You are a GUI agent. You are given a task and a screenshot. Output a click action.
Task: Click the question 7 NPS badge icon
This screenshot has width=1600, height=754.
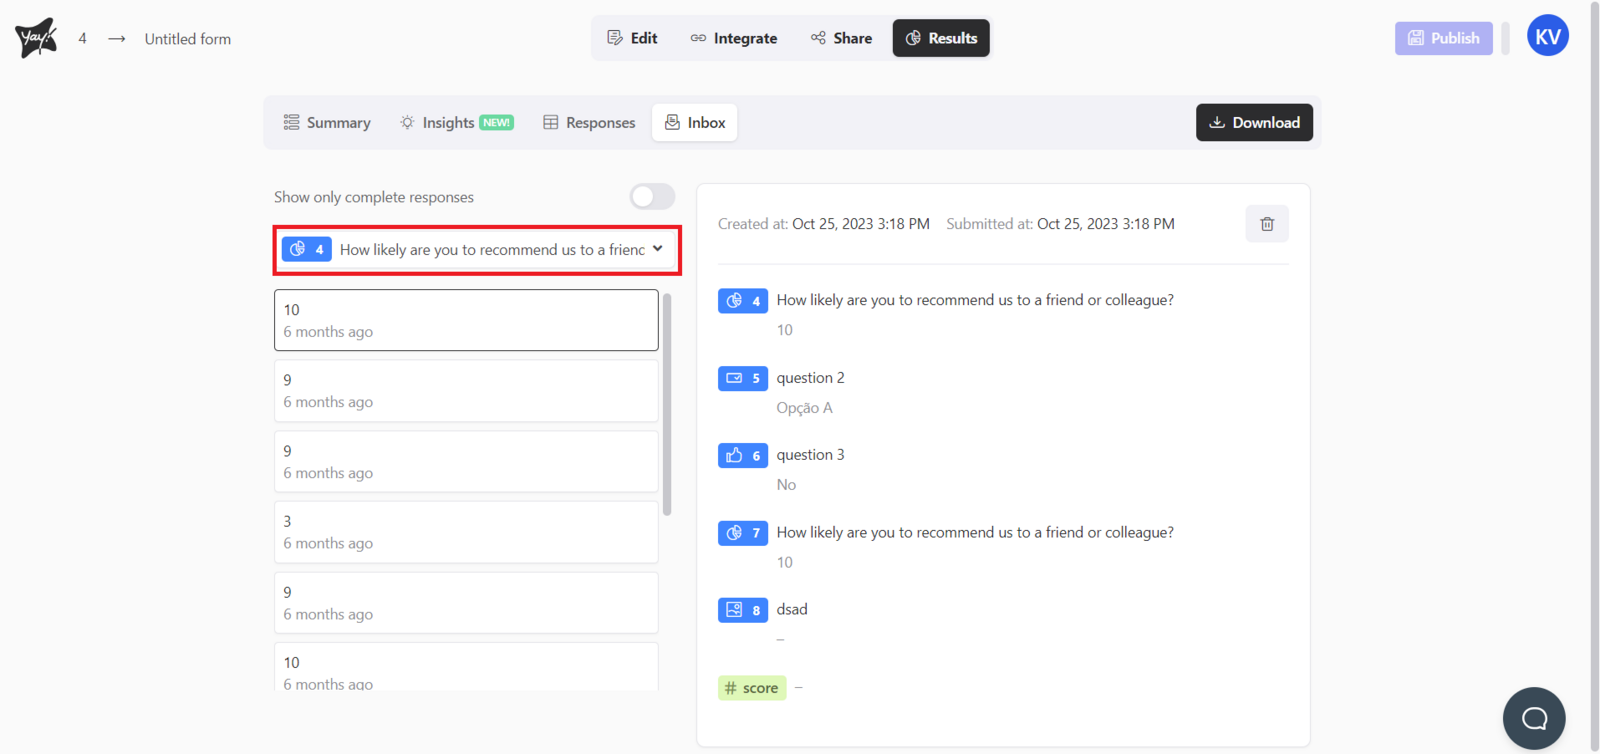click(742, 533)
